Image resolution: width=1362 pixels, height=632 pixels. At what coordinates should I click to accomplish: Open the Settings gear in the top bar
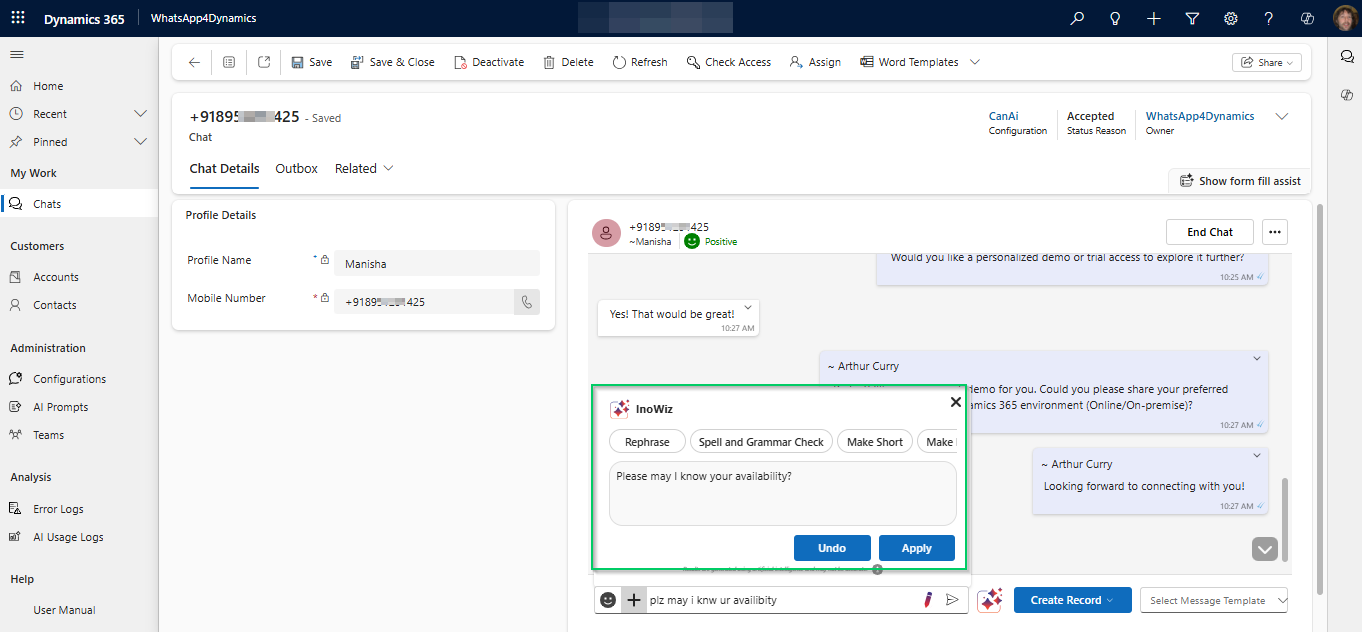coord(1230,18)
